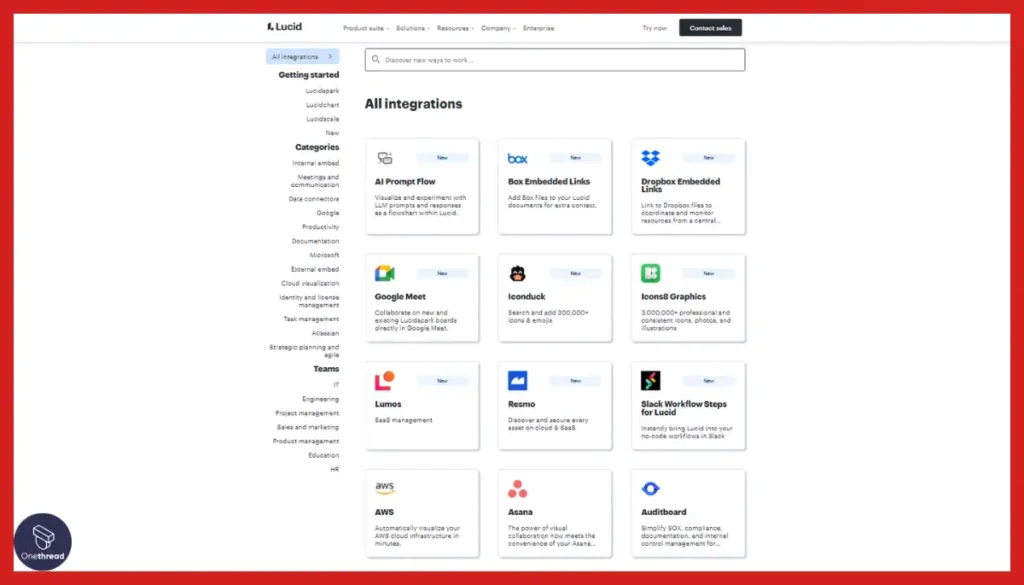Screen dimensions: 1024x585
Task: Select Project management team filter
Action: coord(307,413)
